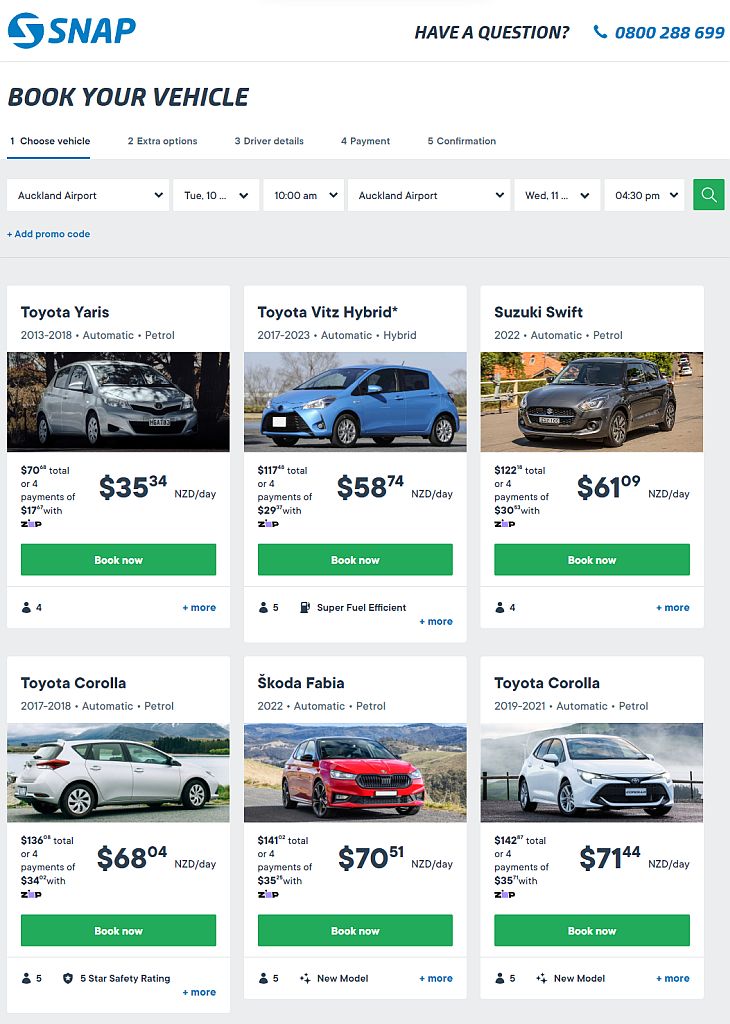Open the Auckland Airport pickup location dropdown
The image size is (730, 1024).
coord(88,194)
